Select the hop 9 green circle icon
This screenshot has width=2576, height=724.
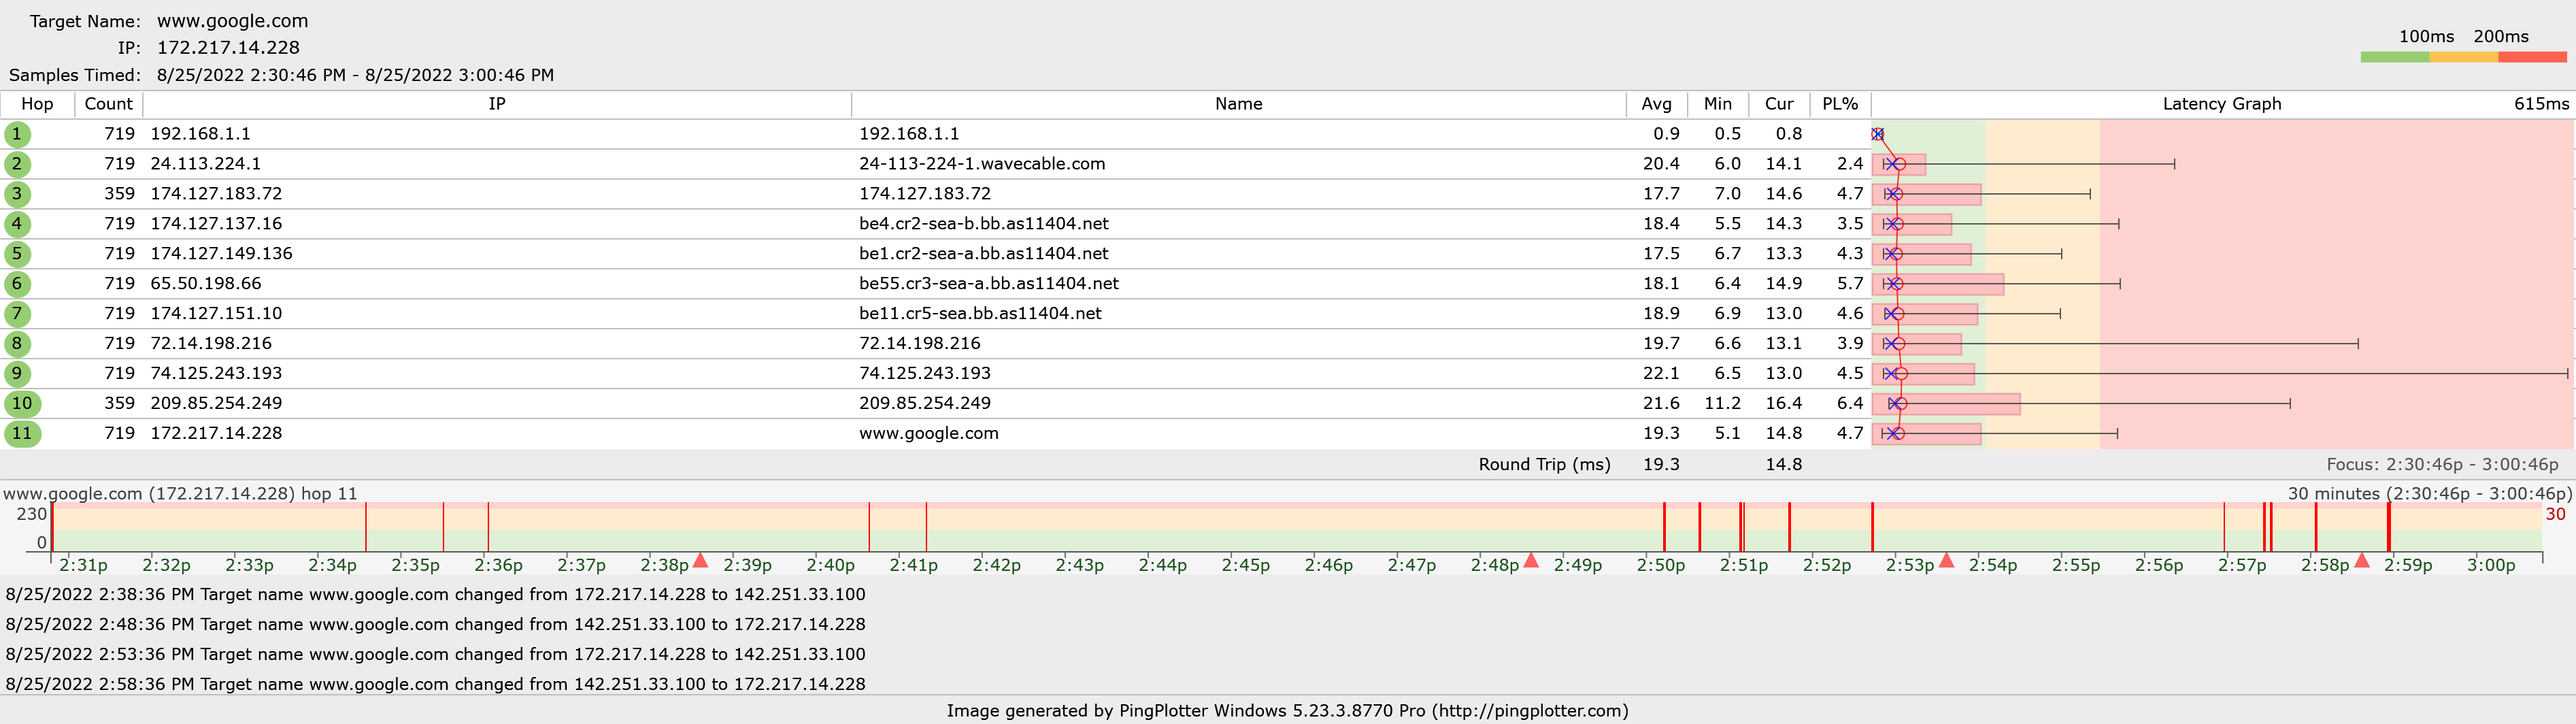[17, 374]
